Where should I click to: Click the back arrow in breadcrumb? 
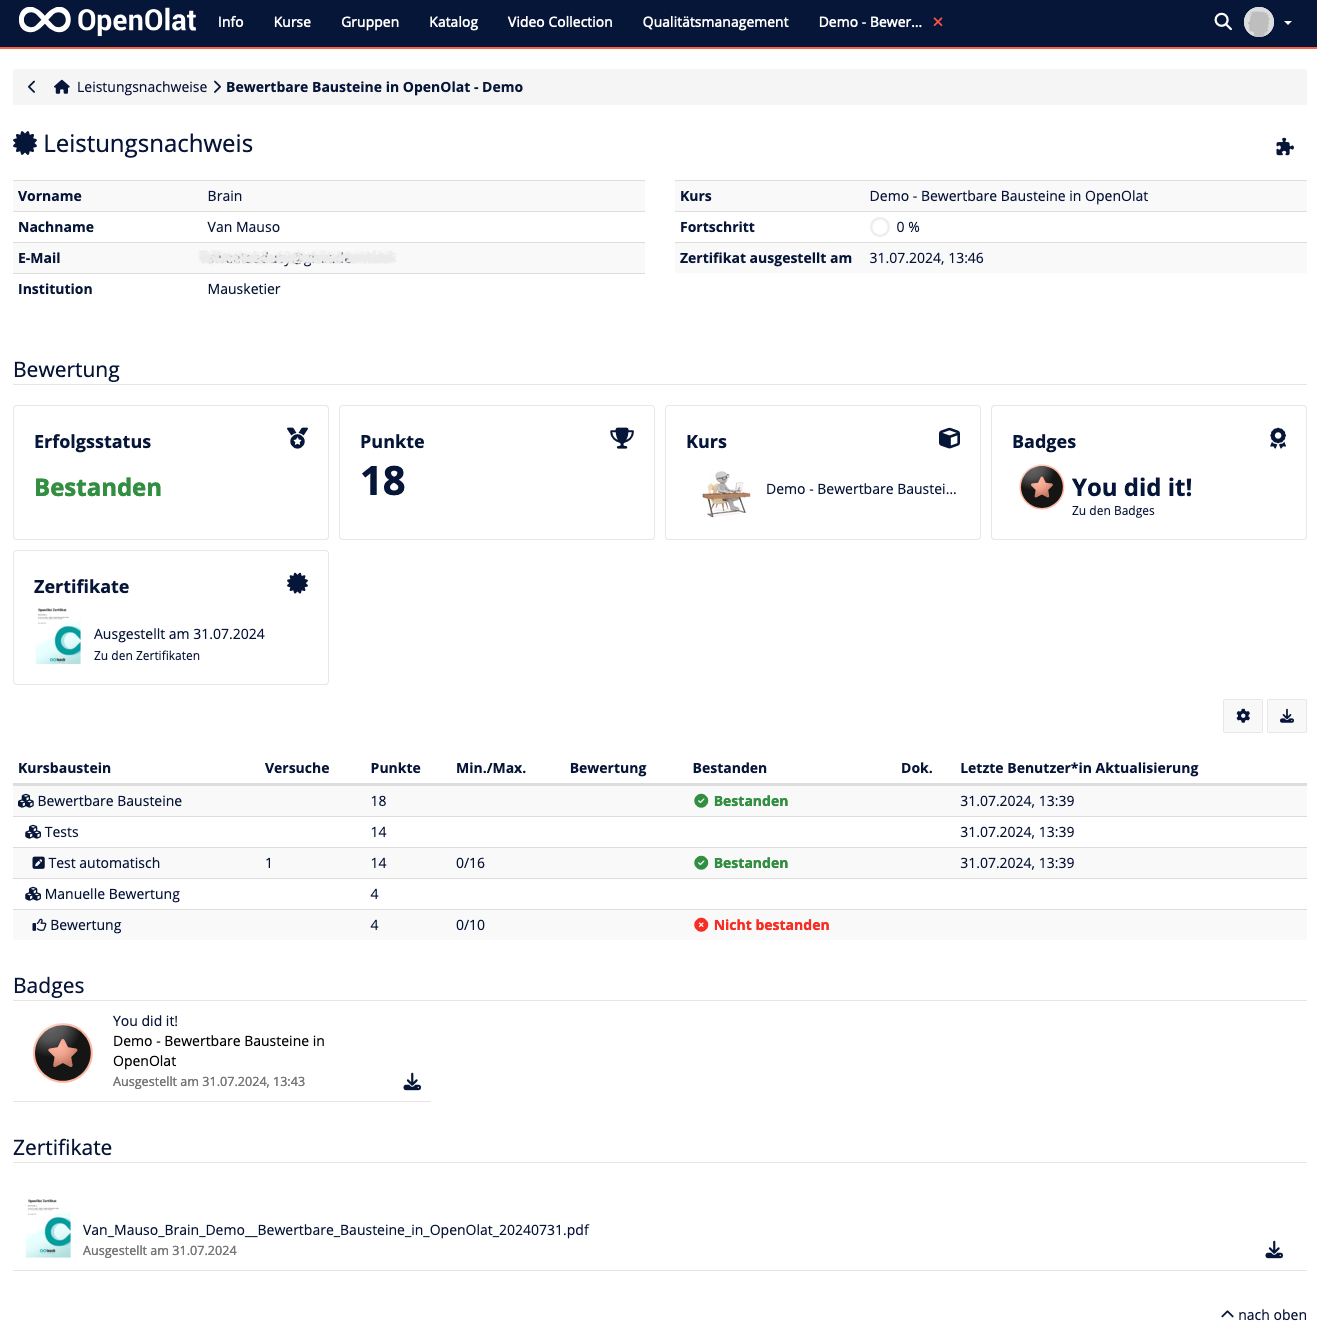[x=32, y=87]
